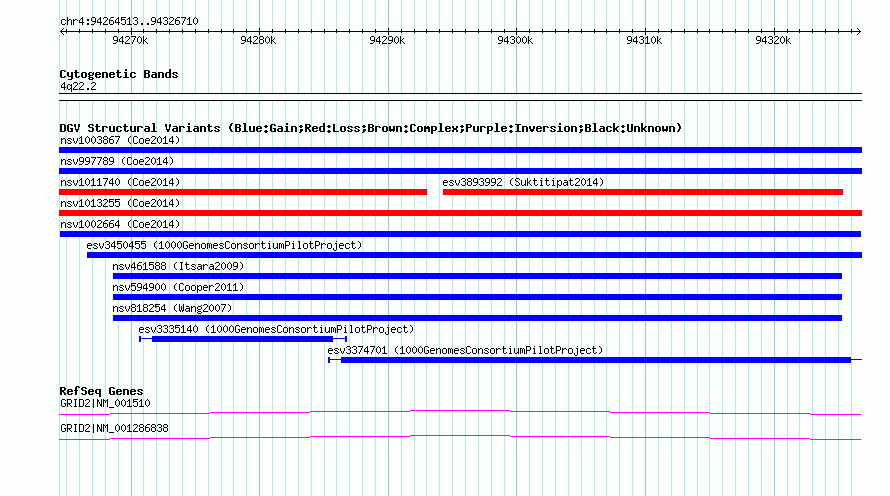The width and height of the screenshot is (890, 496).
Task: Select the magenta GRID2 NM_001510 gene line
Action: pos(460,413)
